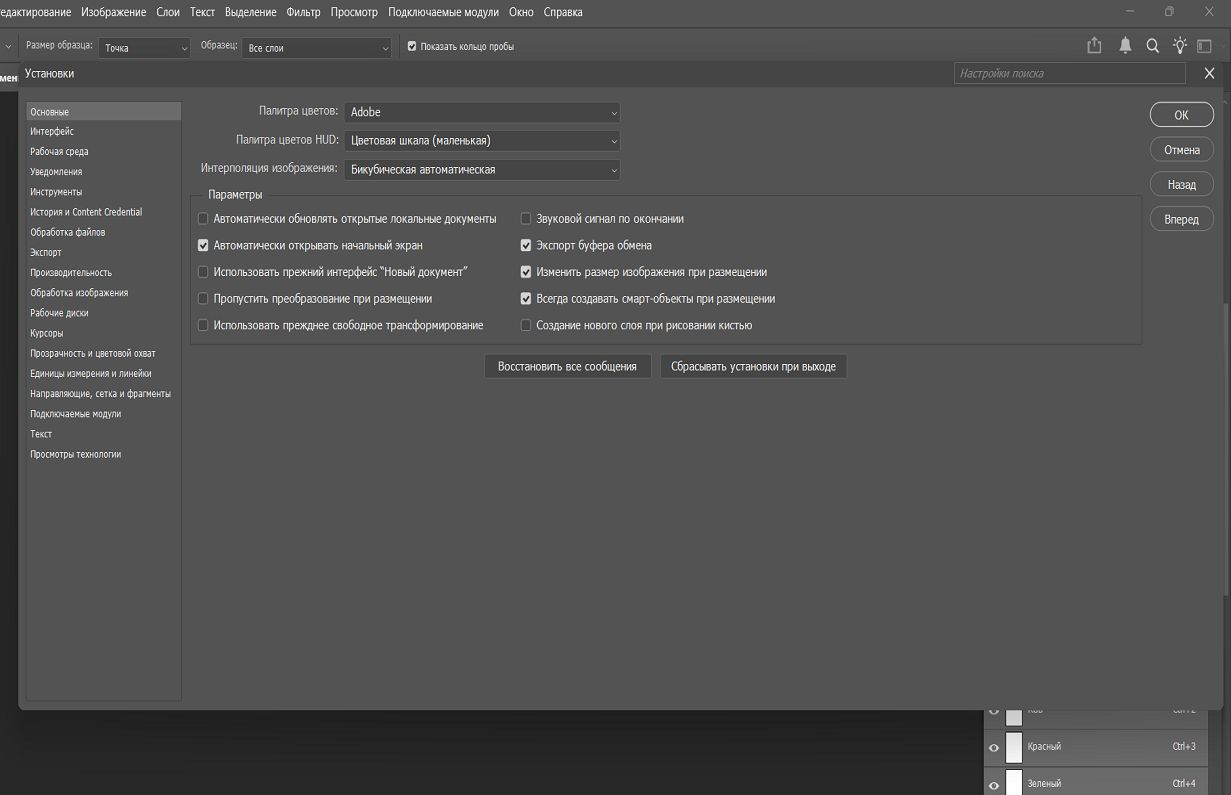Image resolution: width=1231 pixels, height=795 pixels.
Task: Uncheck Экспорт буфера обмена
Action: [526, 245]
